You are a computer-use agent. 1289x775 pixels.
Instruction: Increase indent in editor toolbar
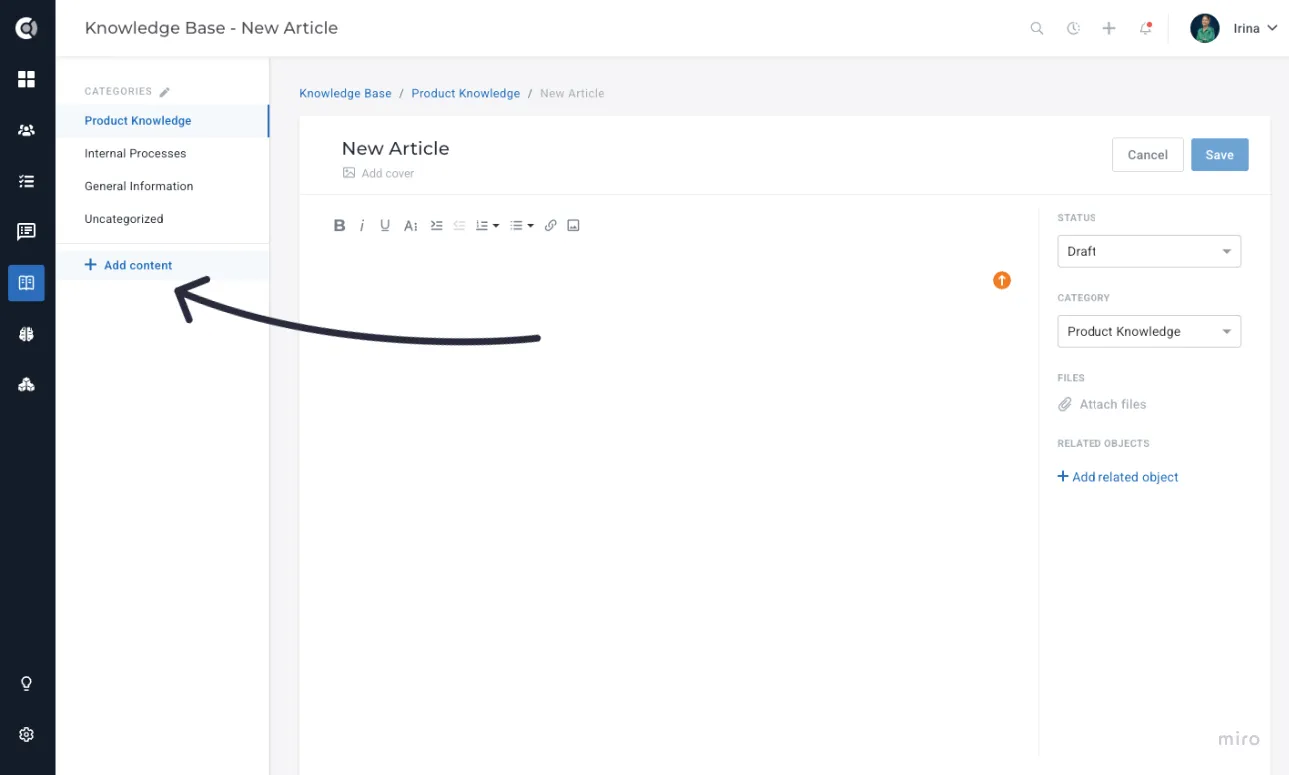(x=436, y=226)
